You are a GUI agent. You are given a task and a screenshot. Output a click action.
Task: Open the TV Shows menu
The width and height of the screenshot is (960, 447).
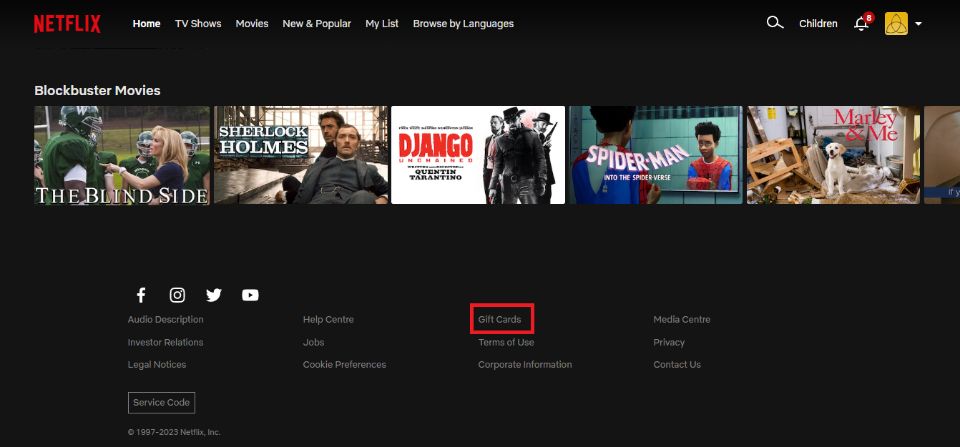(198, 23)
